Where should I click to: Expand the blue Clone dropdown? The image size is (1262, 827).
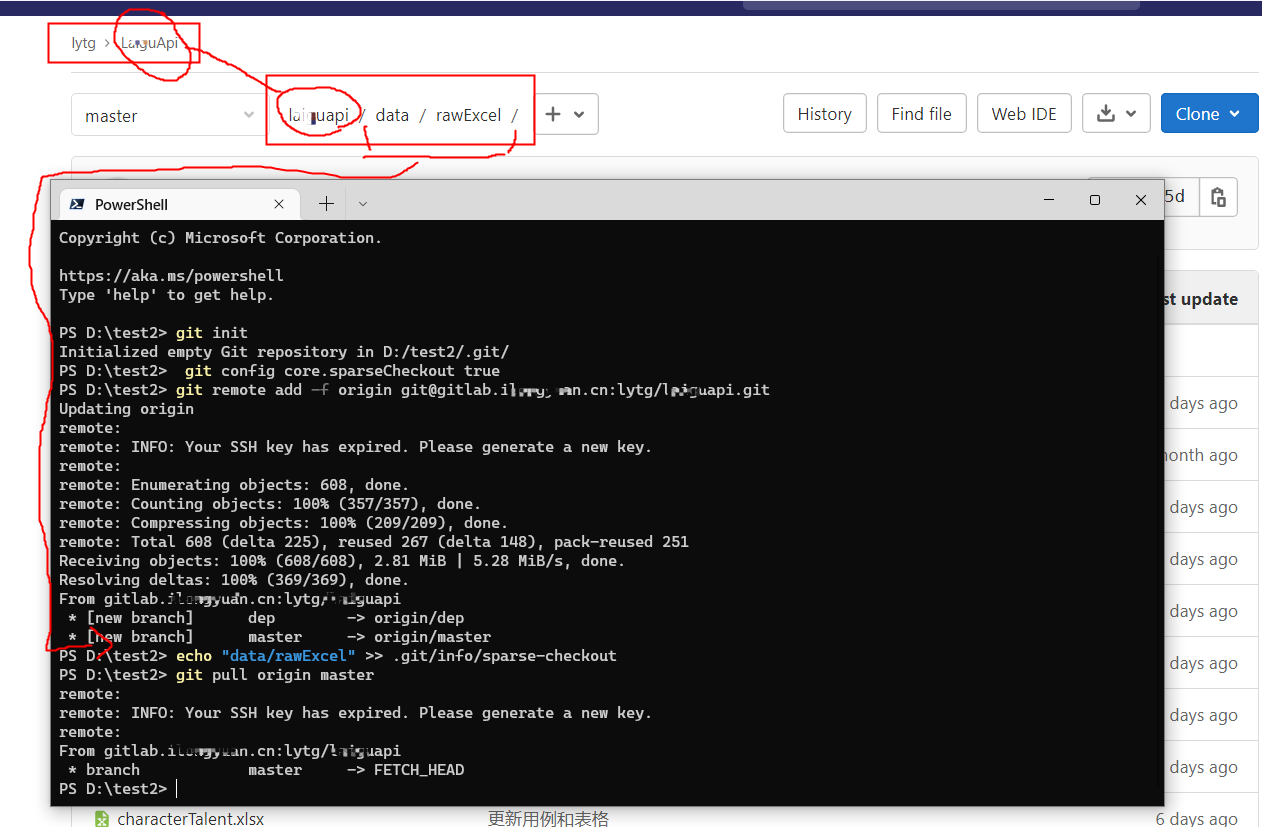pos(1209,114)
